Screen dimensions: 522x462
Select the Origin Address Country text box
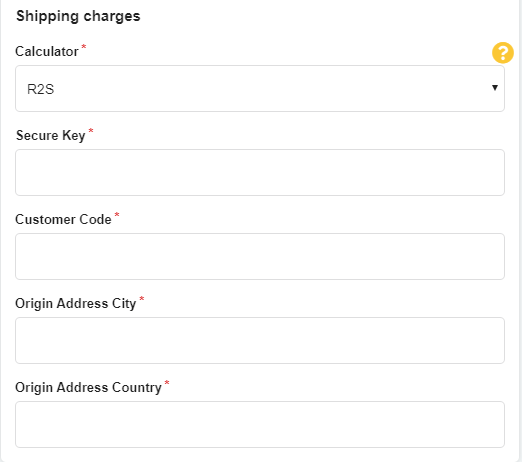(x=260, y=424)
